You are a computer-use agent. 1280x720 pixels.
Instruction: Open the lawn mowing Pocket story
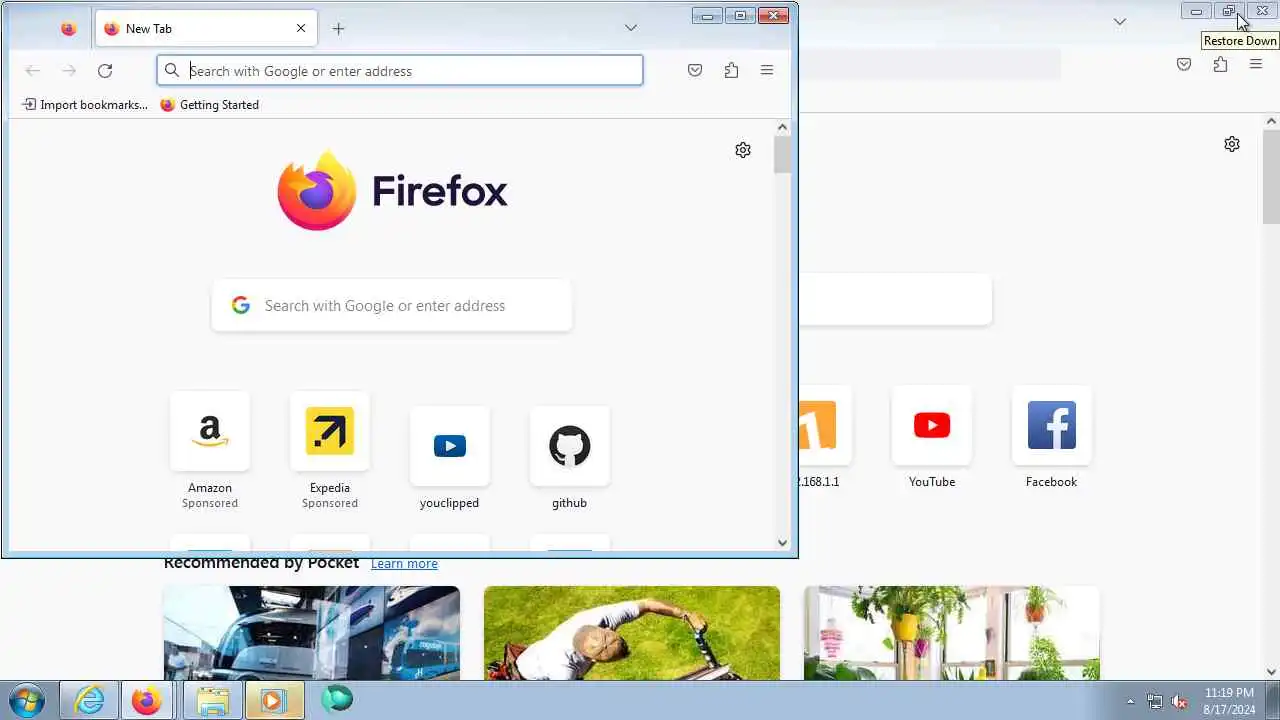click(632, 633)
